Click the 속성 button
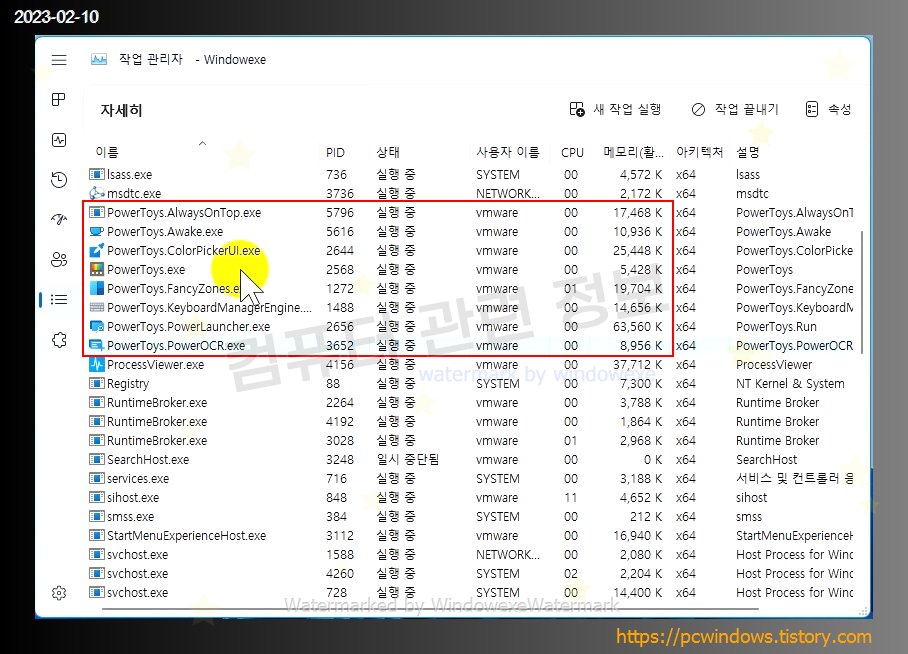Screen dimensions: 908x654 [x=829, y=109]
